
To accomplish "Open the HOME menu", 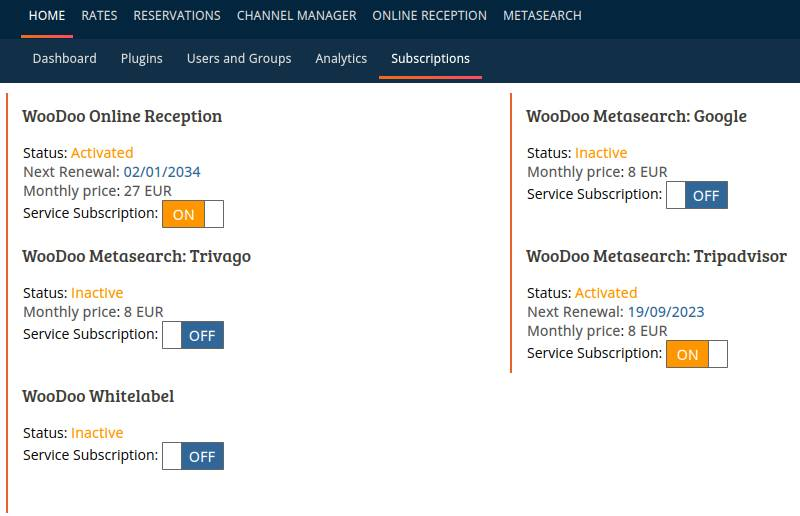I will [x=47, y=16].
